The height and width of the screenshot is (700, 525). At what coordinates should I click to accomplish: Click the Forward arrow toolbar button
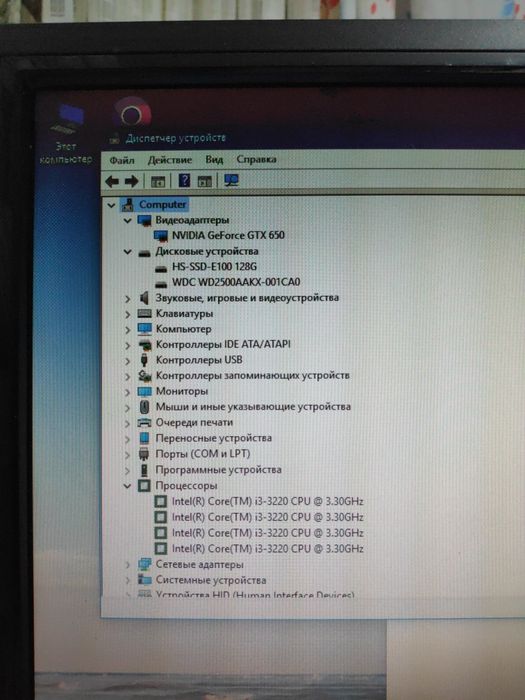coord(132,181)
